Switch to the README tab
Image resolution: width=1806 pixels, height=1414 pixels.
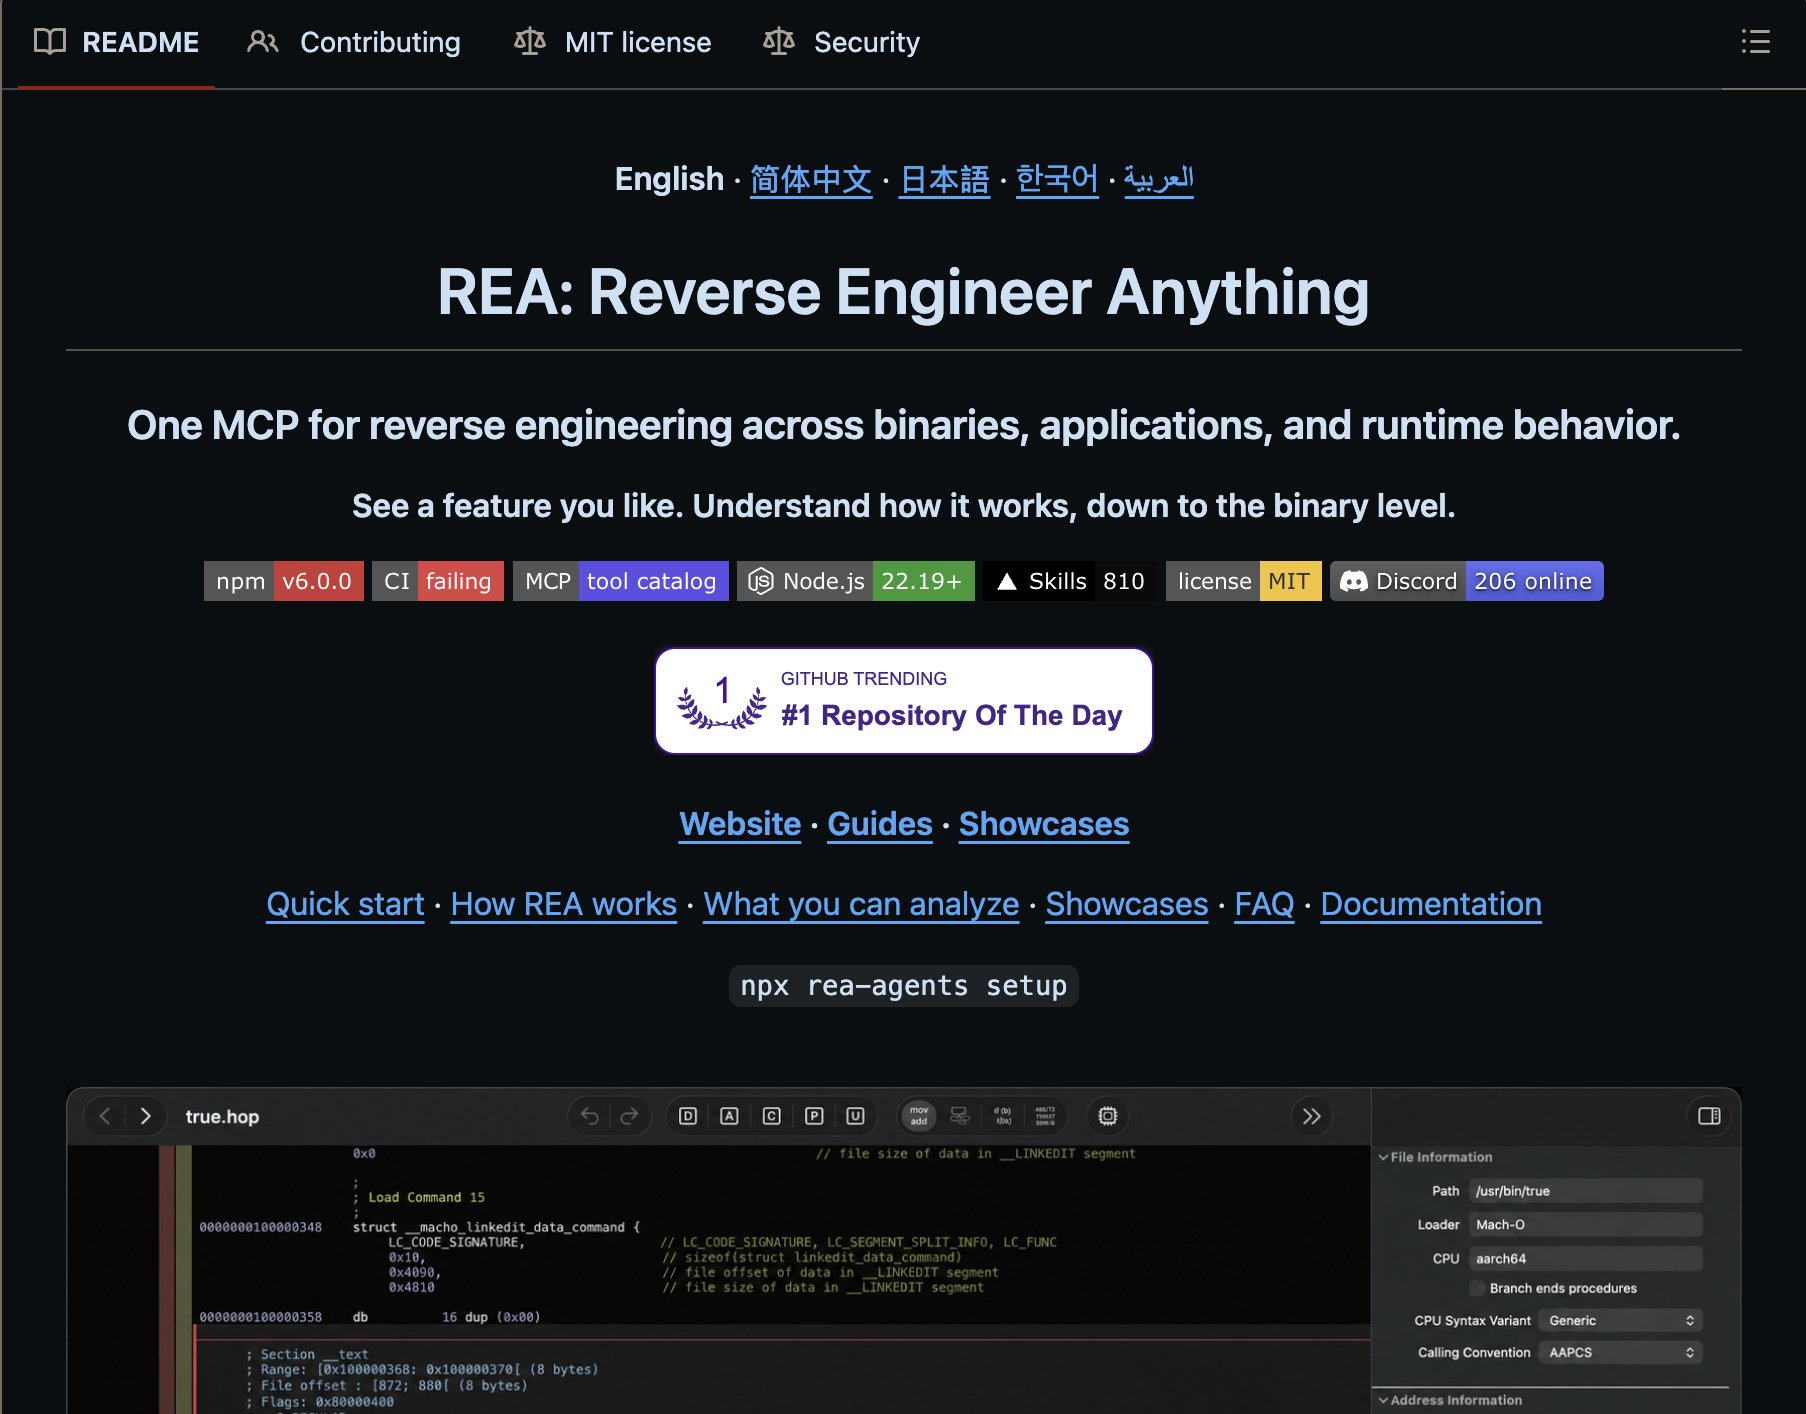[116, 42]
